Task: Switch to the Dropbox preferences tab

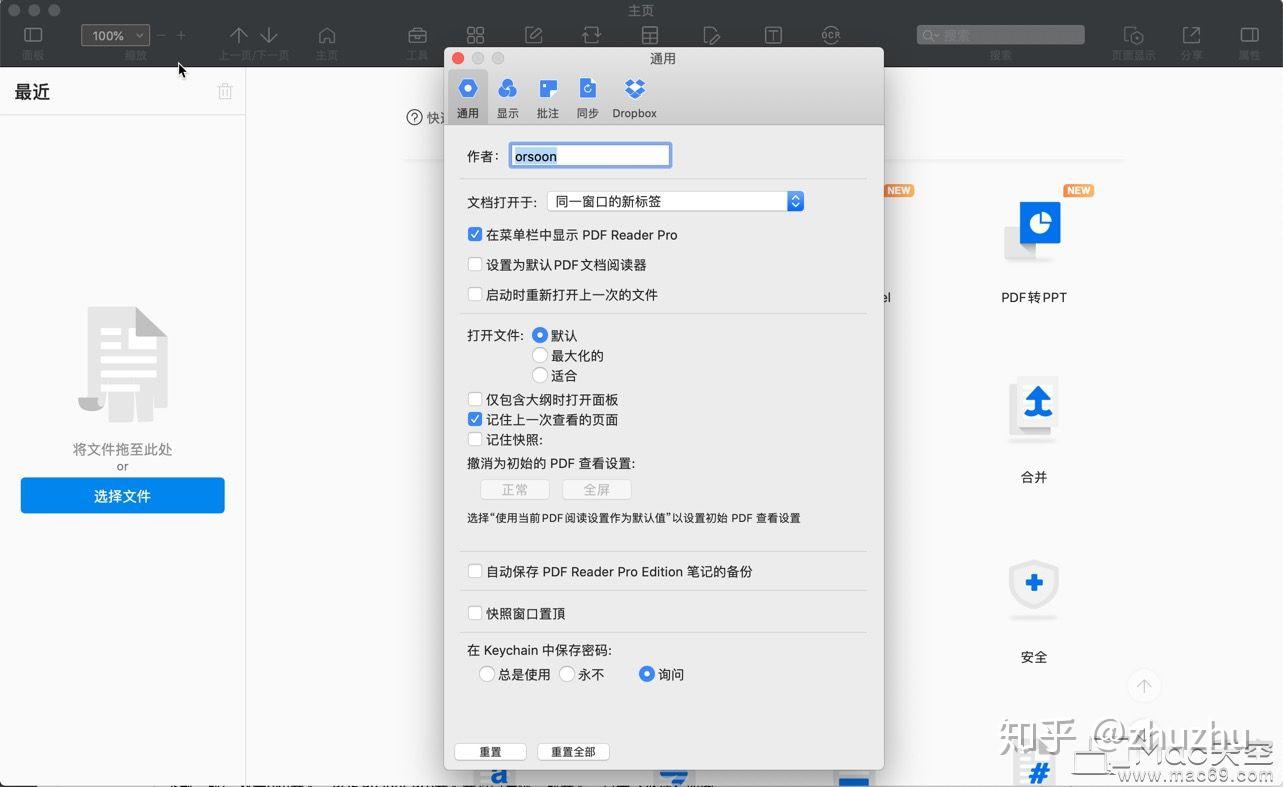Action: pyautogui.click(x=633, y=96)
